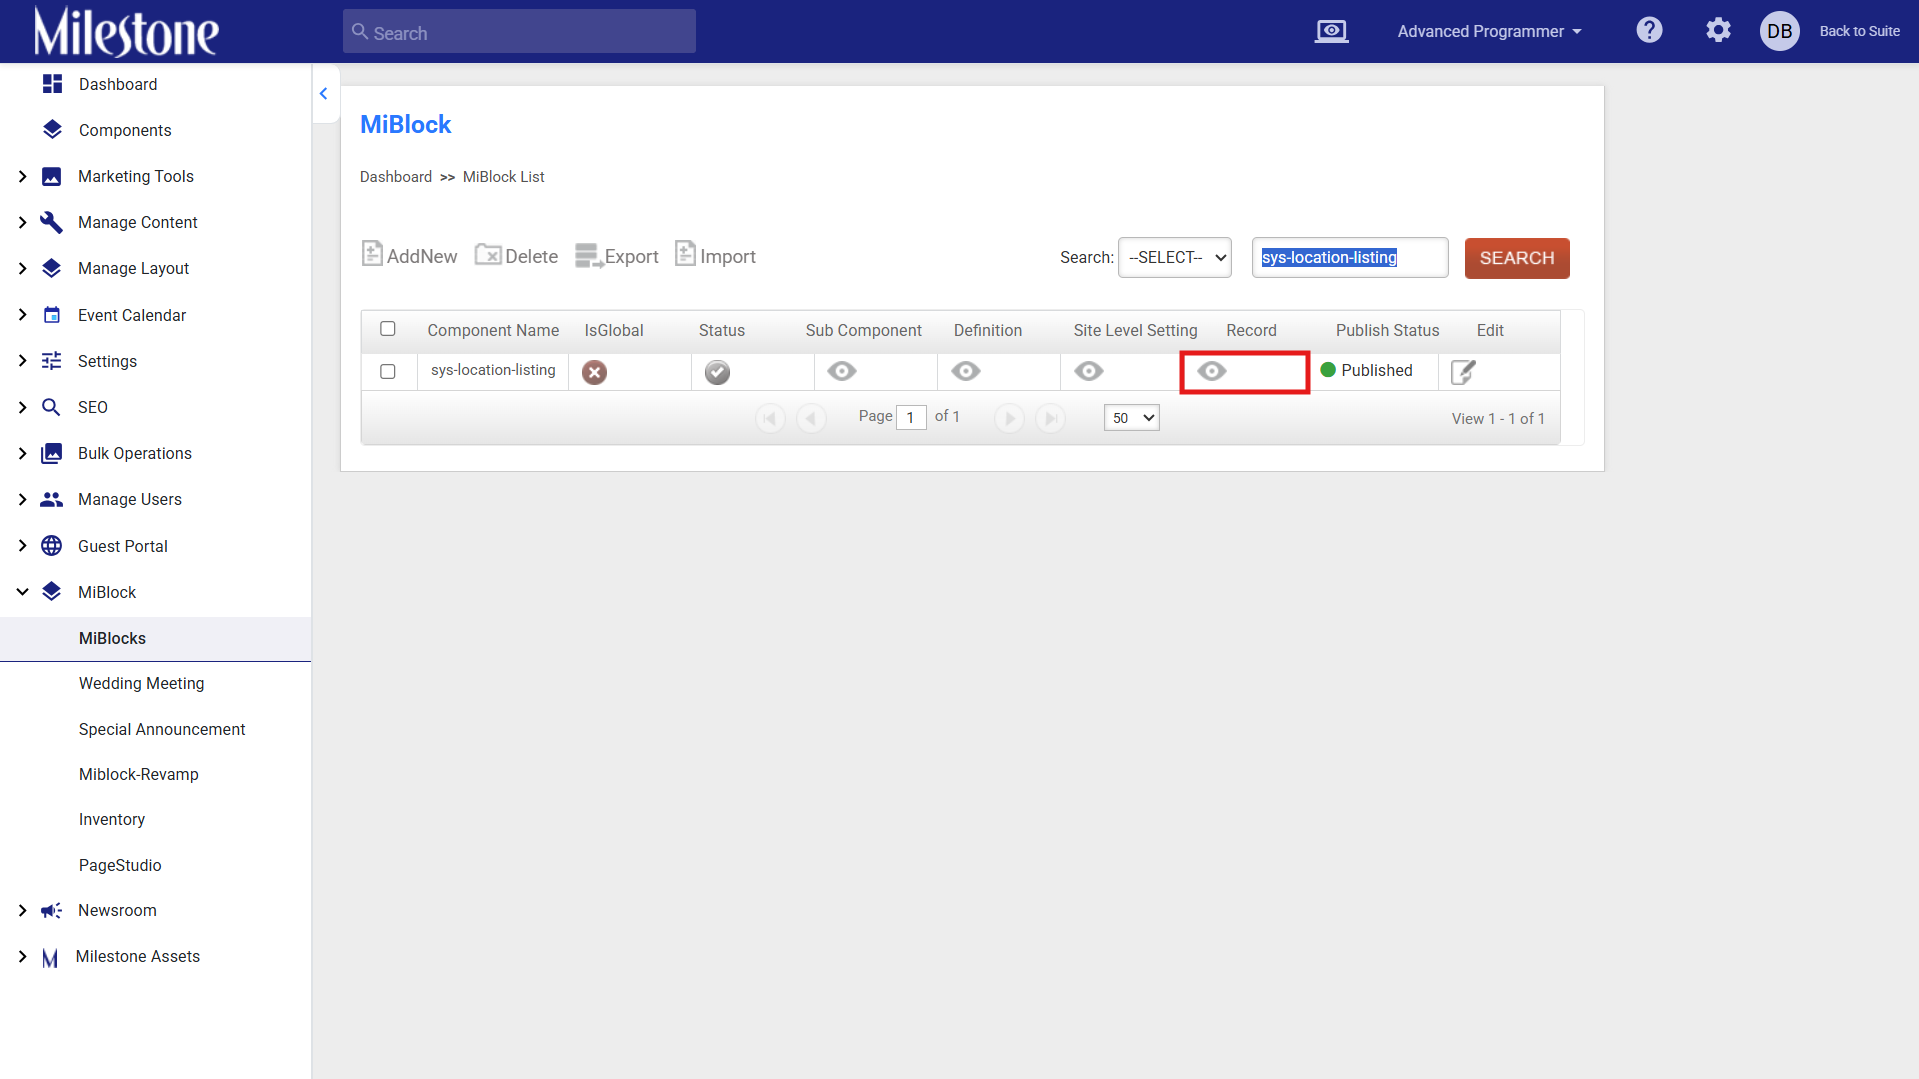Click the Bulk Operations icon
1919x1079 pixels.
point(51,453)
